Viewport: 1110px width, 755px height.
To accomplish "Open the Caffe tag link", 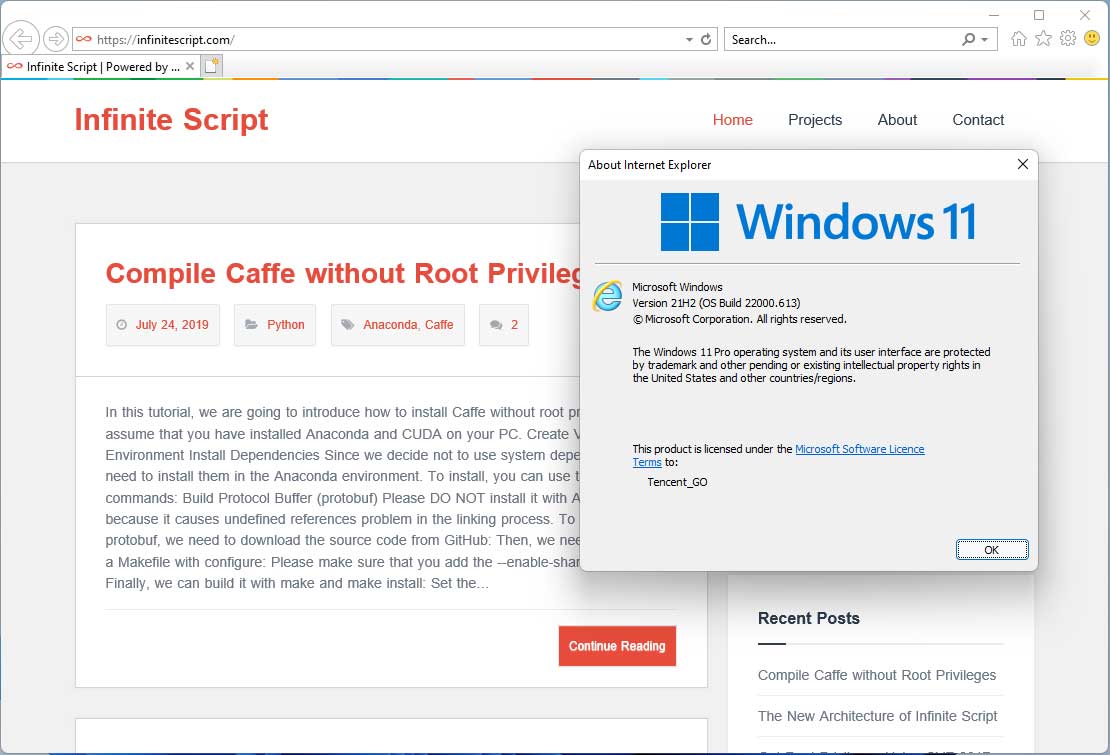I will [x=439, y=325].
